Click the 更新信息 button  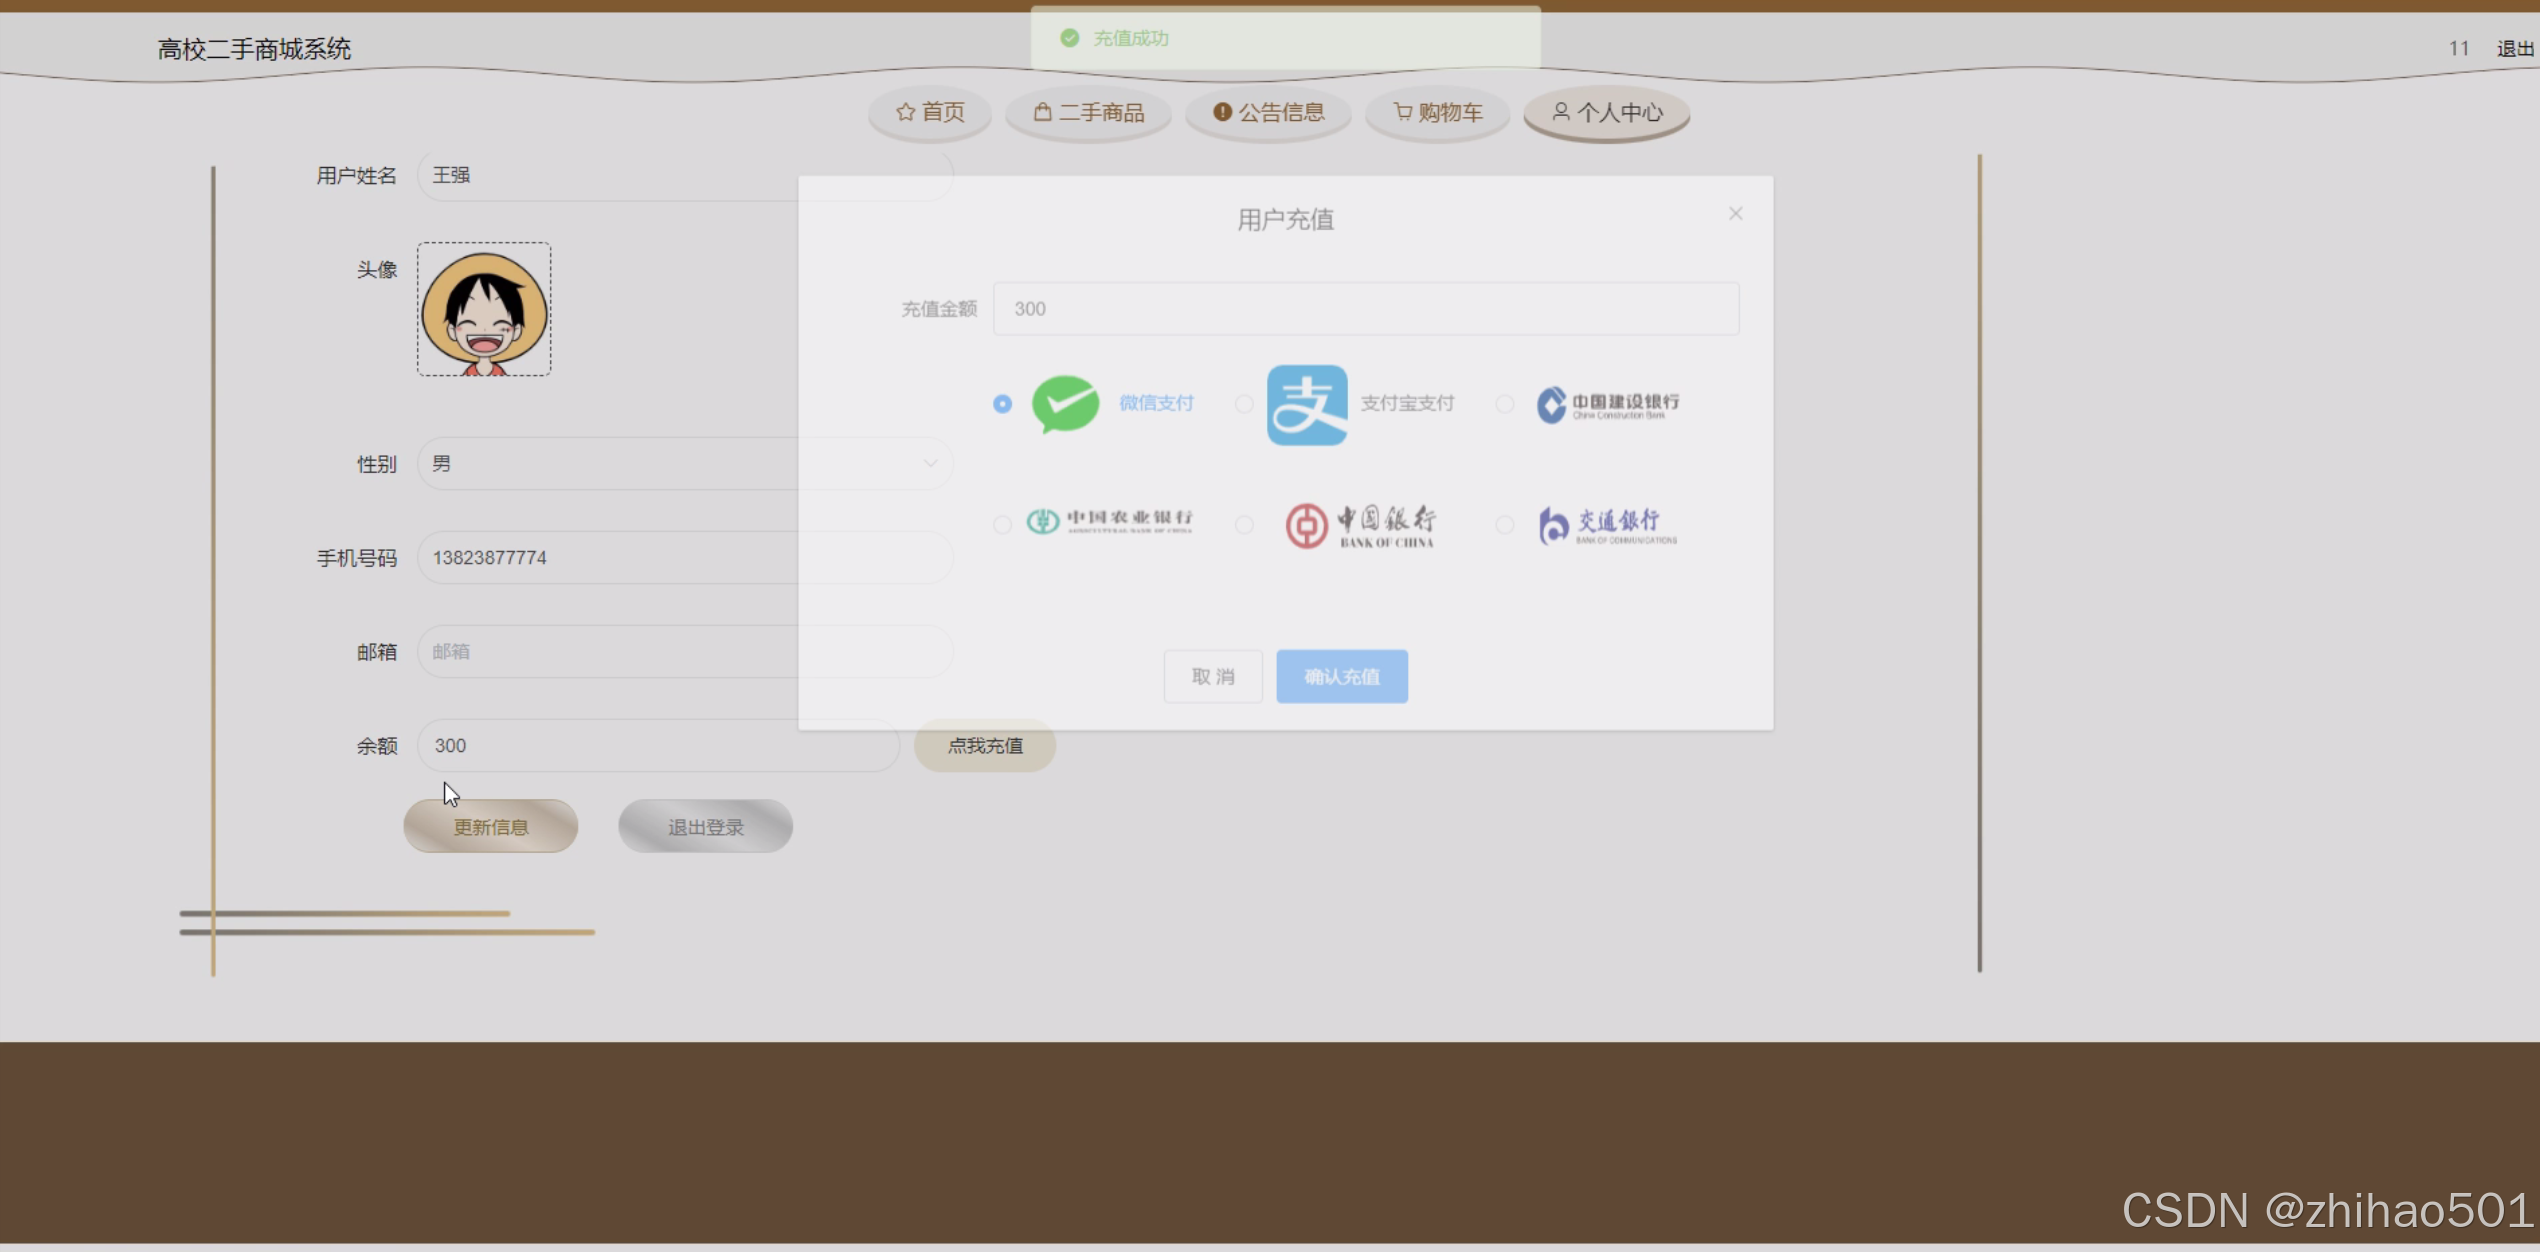click(490, 826)
